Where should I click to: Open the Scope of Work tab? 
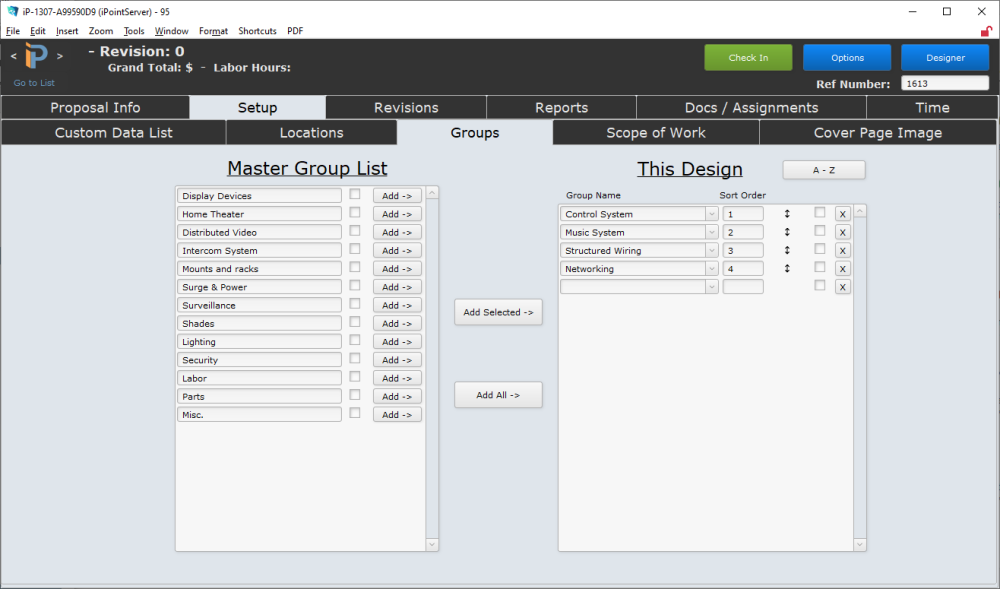point(656,133)
